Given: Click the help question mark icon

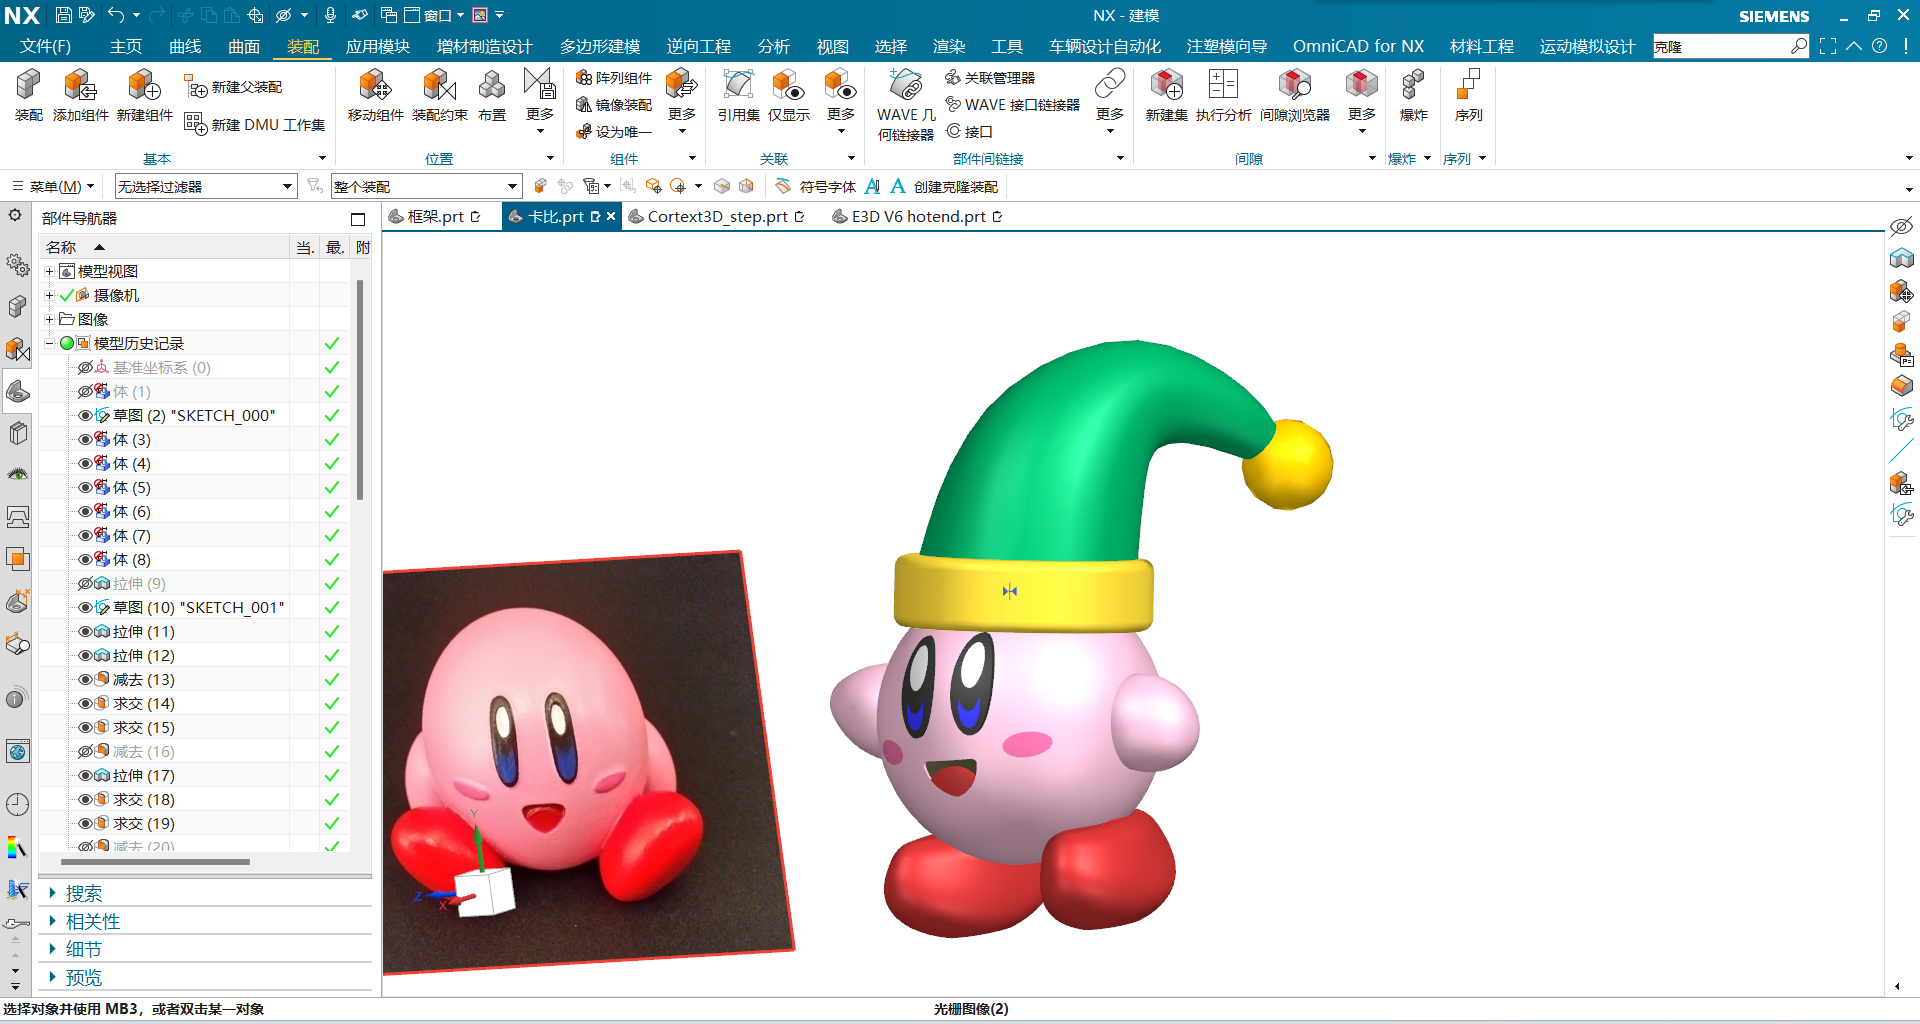Looking at the screenshot, I should coord(1880,46).
